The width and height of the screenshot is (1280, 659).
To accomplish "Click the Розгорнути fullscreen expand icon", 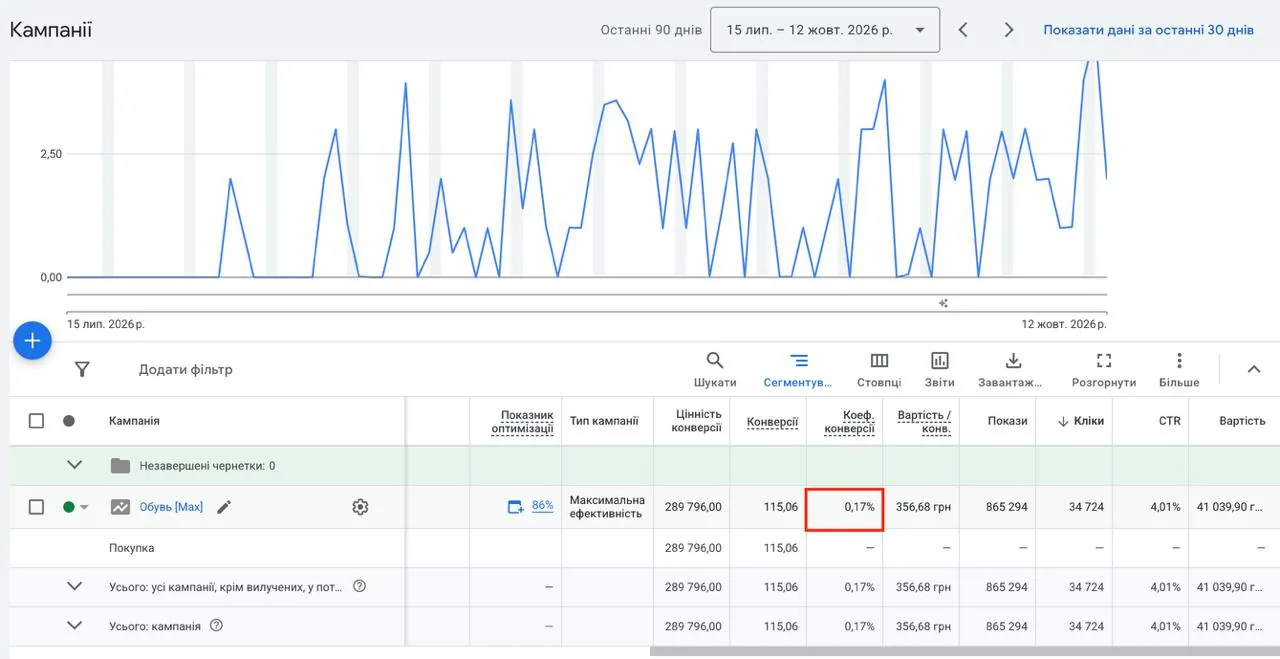I will (x=1104, y=361).
